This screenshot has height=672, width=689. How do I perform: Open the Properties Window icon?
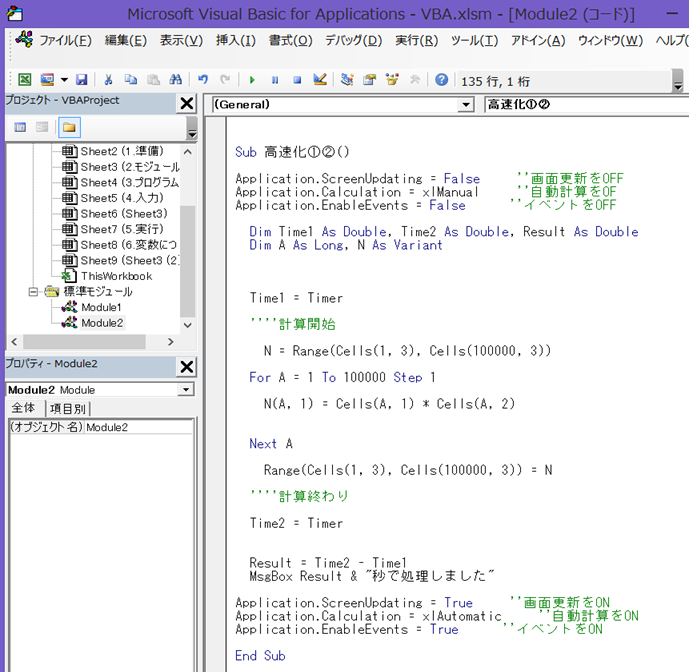coord(370,80)
